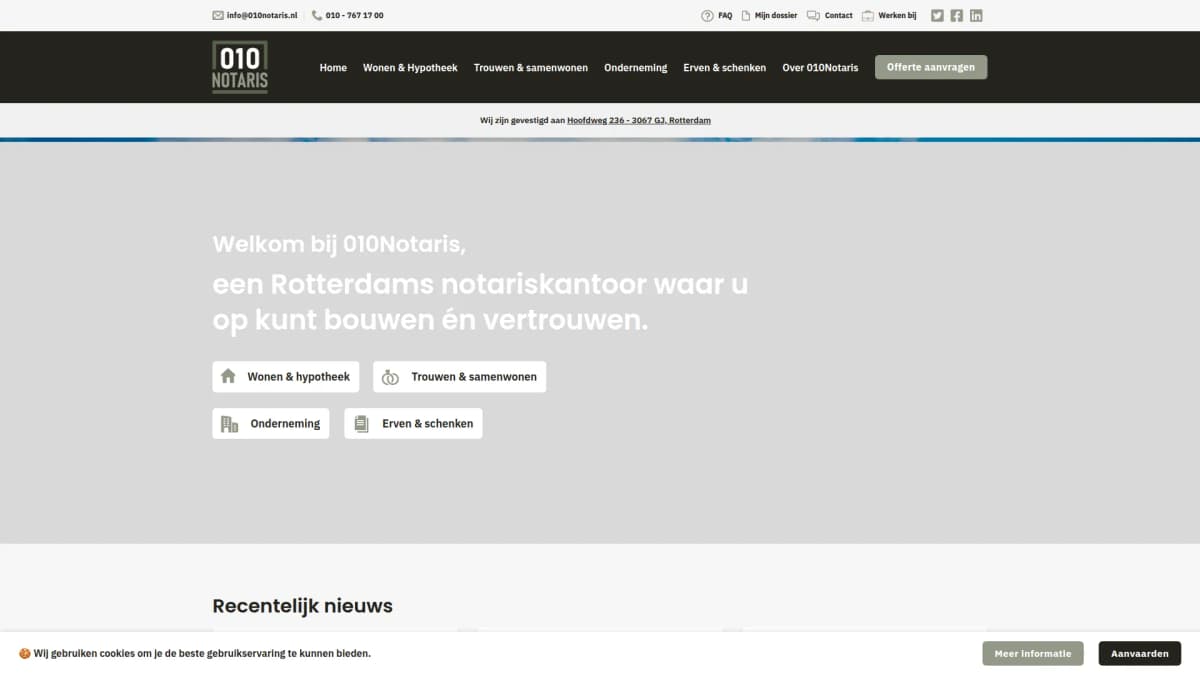Open the Contact link in top bar
The width and height of the screenshot is (1200, 675).
coord(838,16)
